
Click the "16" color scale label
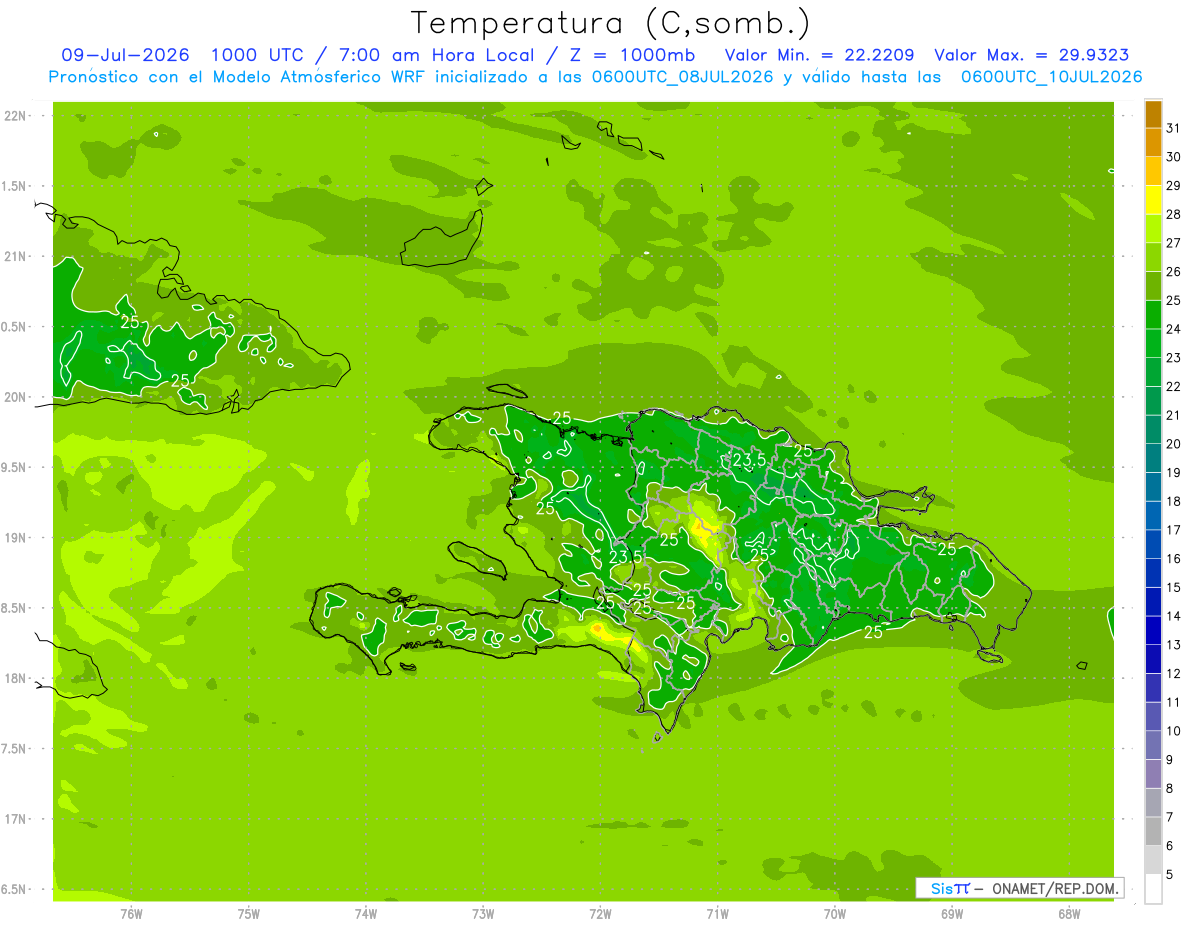[x=1173, y=559]
